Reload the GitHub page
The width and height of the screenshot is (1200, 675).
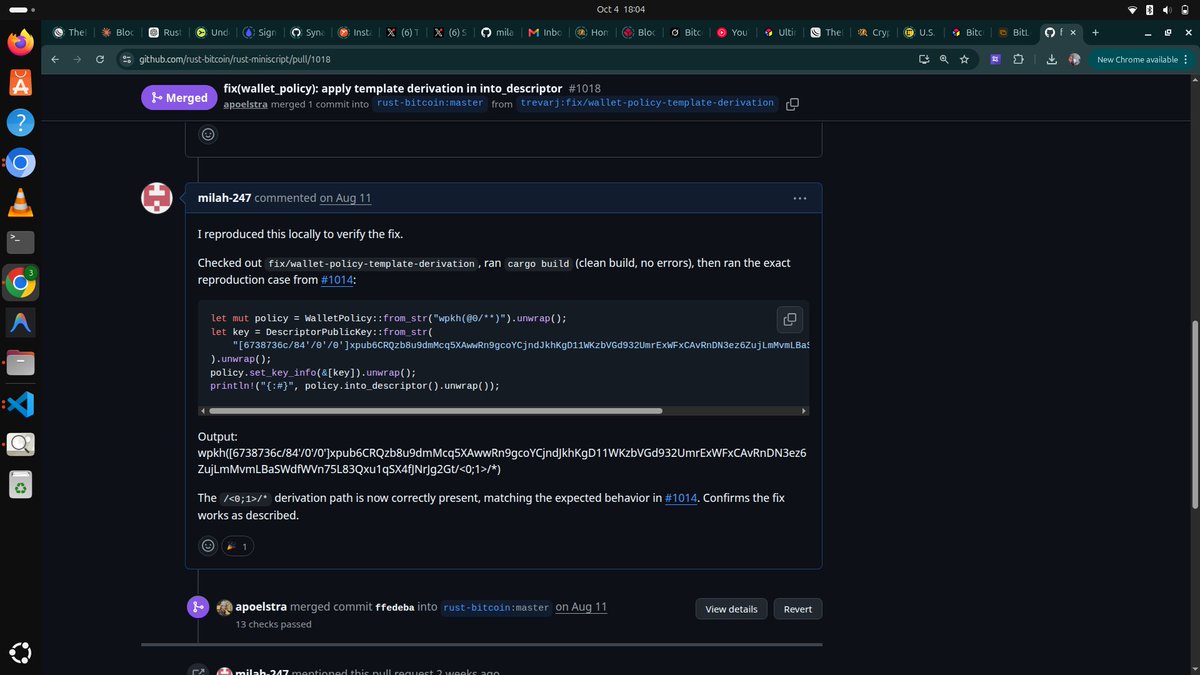(x=100, y=59)
